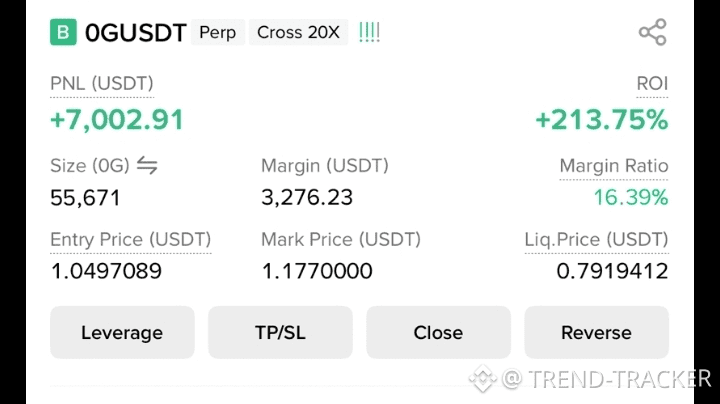720x404 pixels.
Task: Tap the green B buy-side badge
Action: 63,32
